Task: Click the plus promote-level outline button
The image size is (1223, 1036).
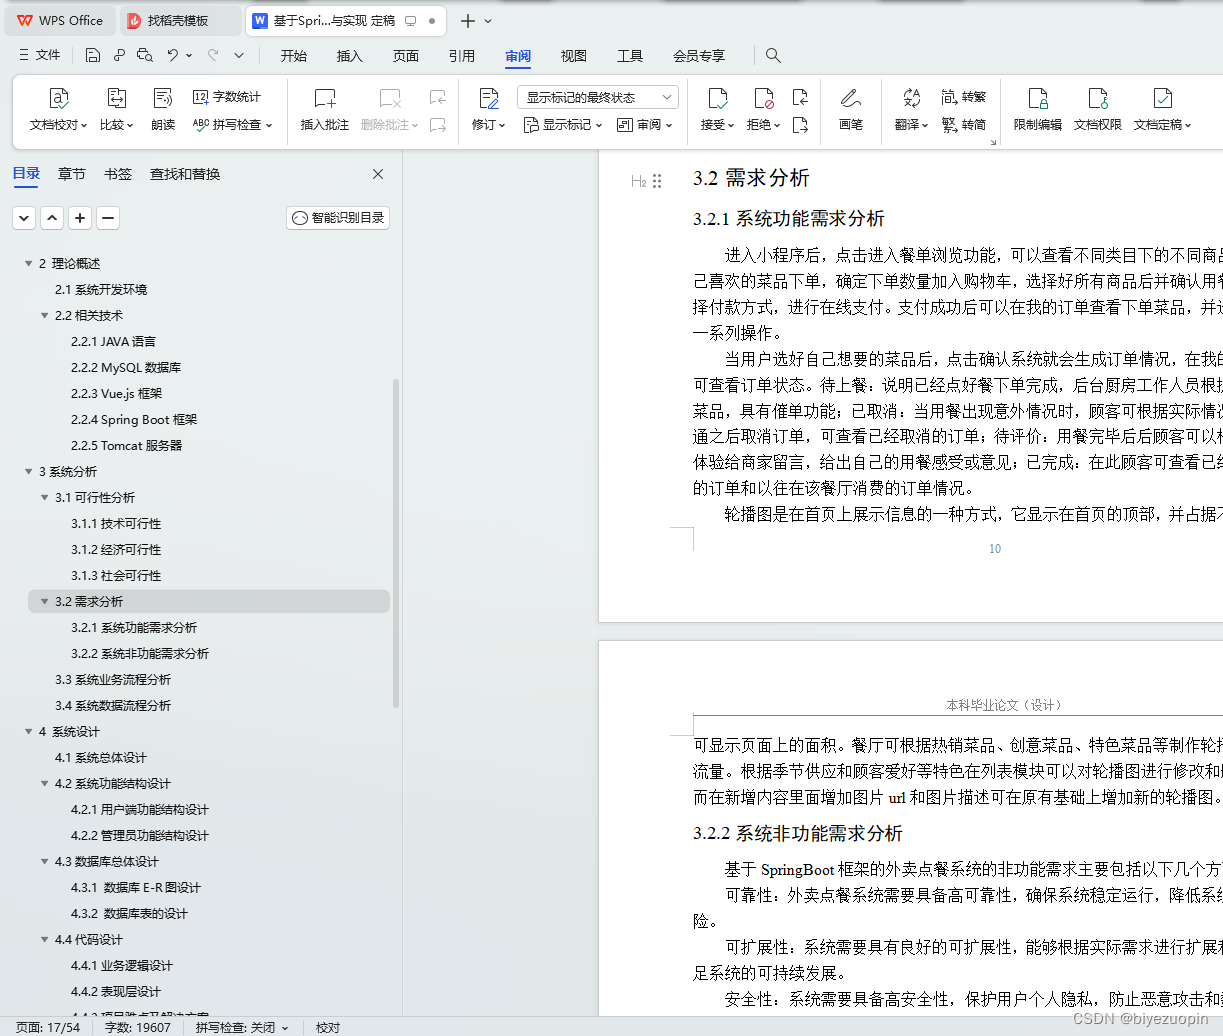Action: [x=80, y=218]
